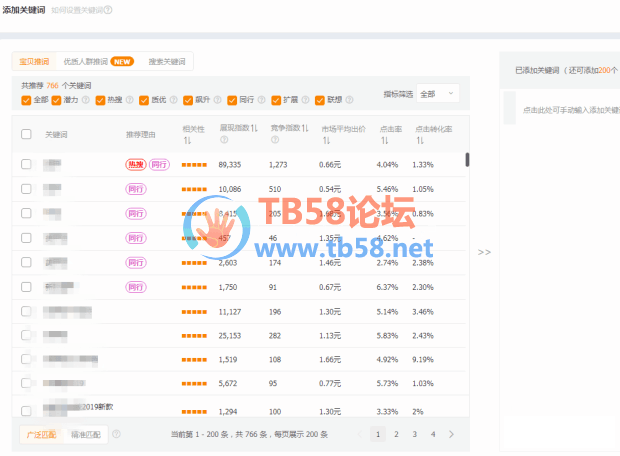The image size is (620, 456).
Task: Click the help icon next to 飙升
Action: (217, 100)
